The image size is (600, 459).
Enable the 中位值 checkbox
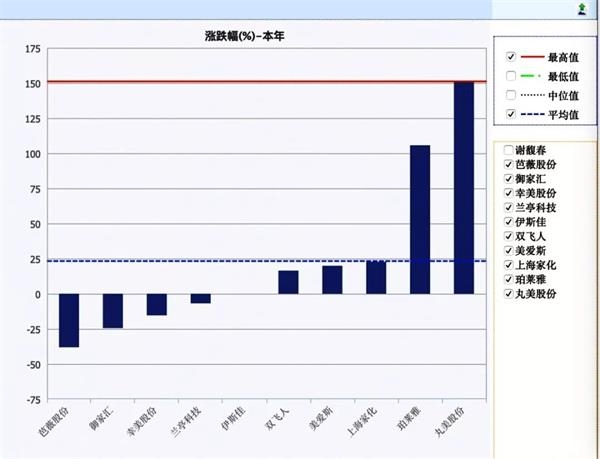(x=511, y=94)
